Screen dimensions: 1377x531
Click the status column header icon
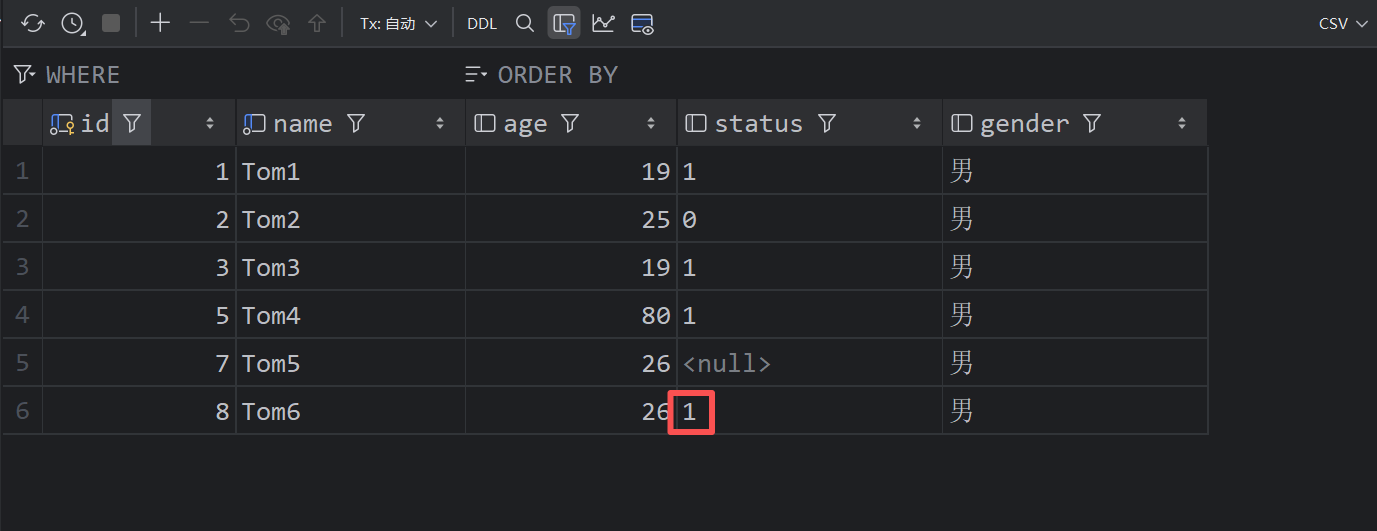point(696,123)
